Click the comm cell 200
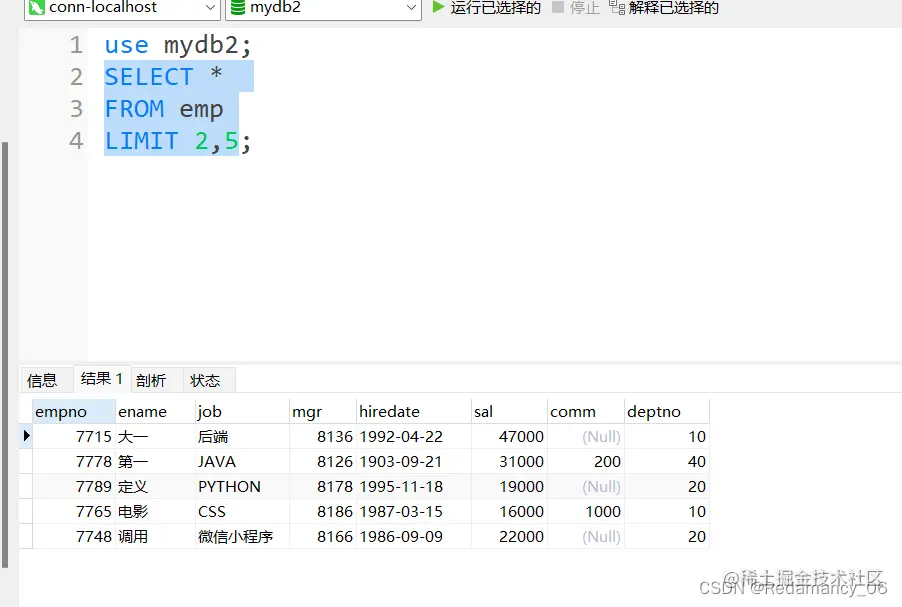Image resolution: width=902 pixels, height=607 pixels. 586,461
